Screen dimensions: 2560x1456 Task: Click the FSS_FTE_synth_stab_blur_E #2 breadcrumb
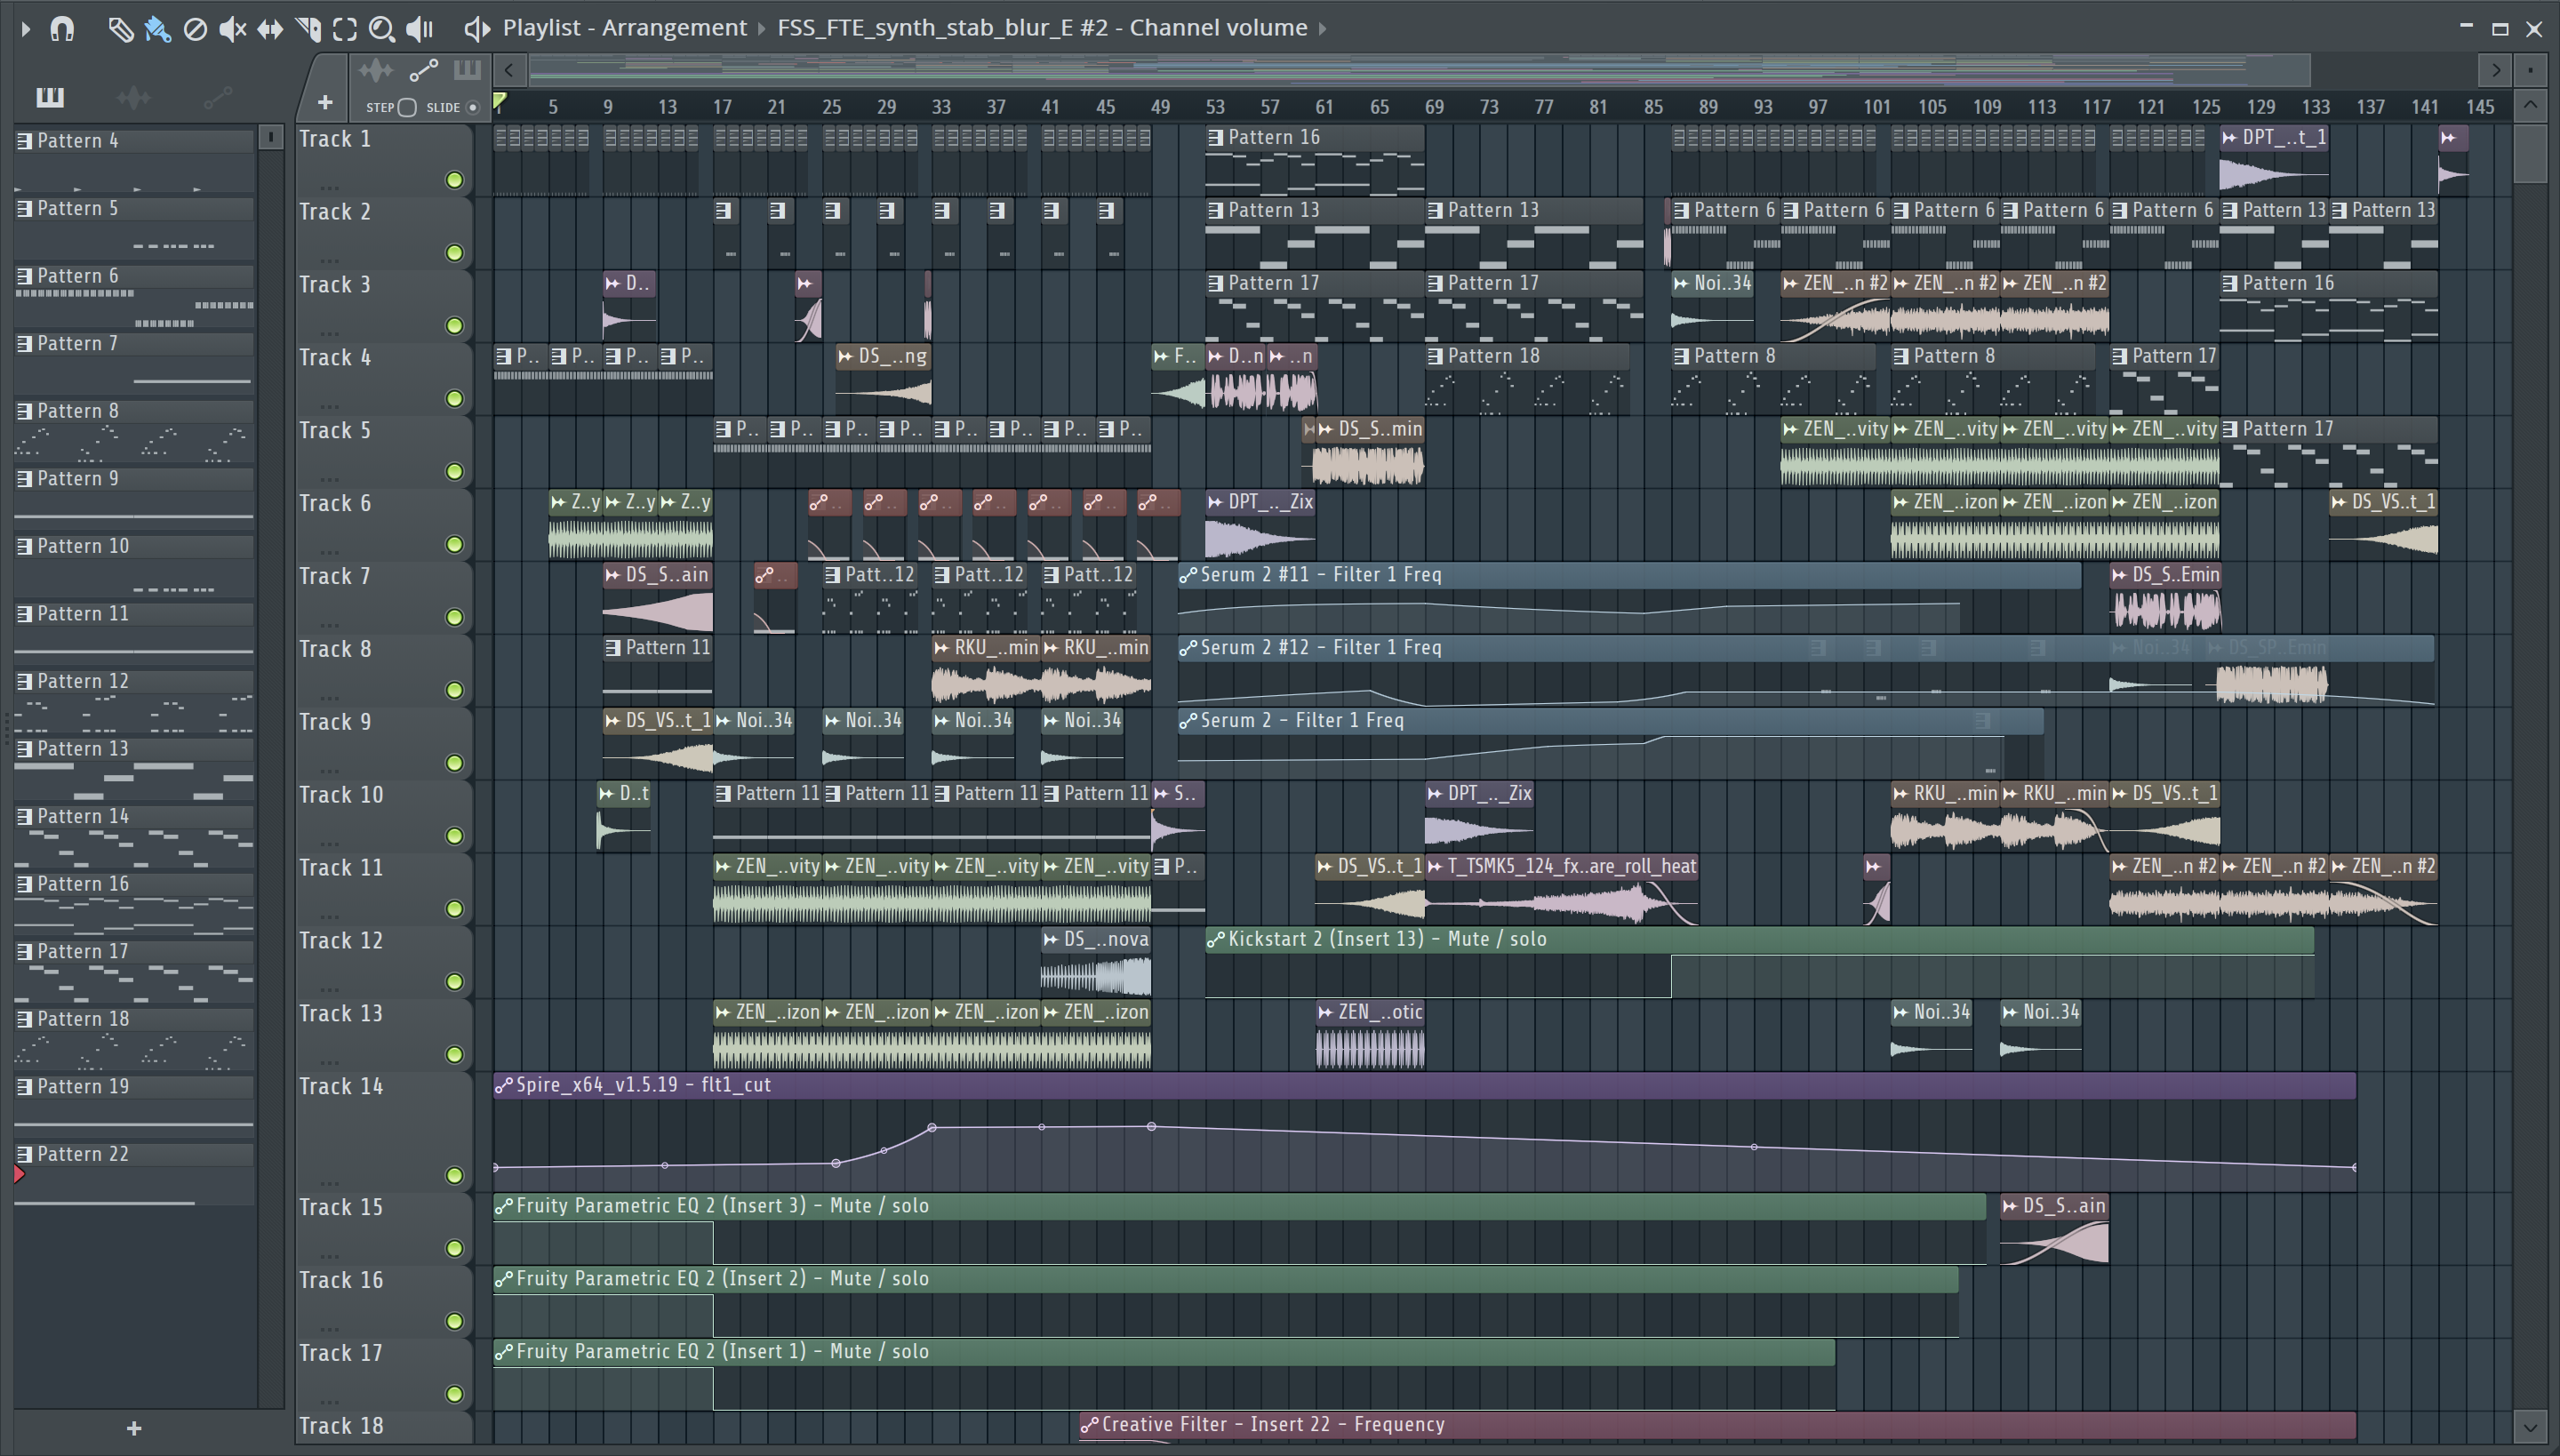[942, 28]
